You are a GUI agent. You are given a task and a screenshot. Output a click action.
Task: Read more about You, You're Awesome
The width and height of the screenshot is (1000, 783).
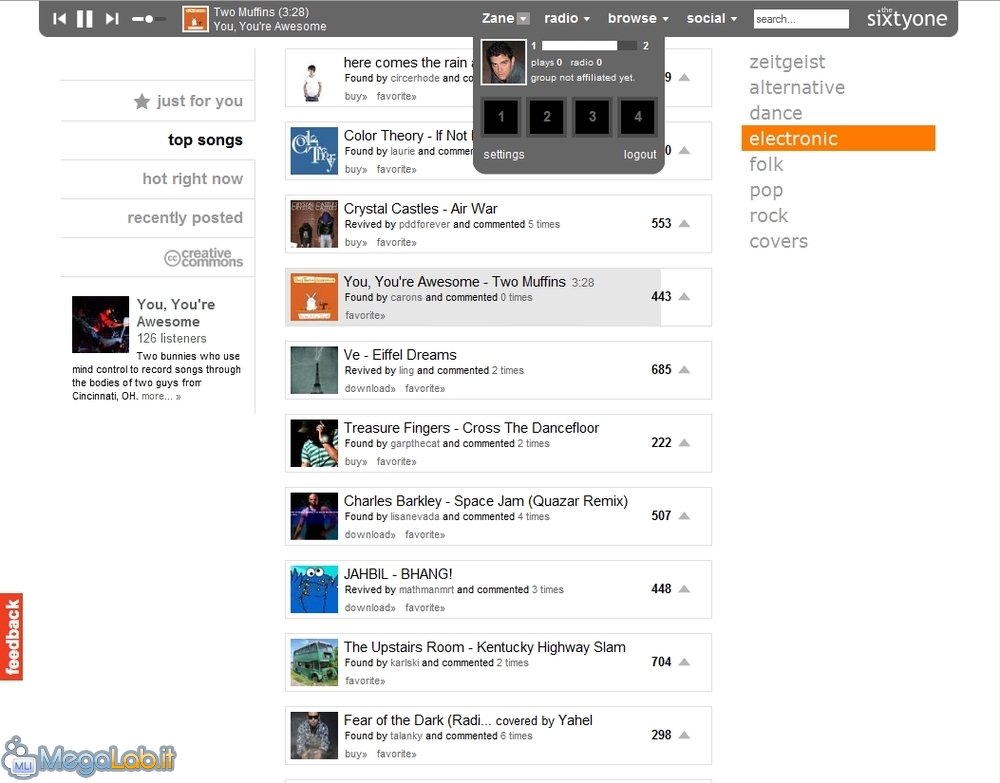click(161, 397)
